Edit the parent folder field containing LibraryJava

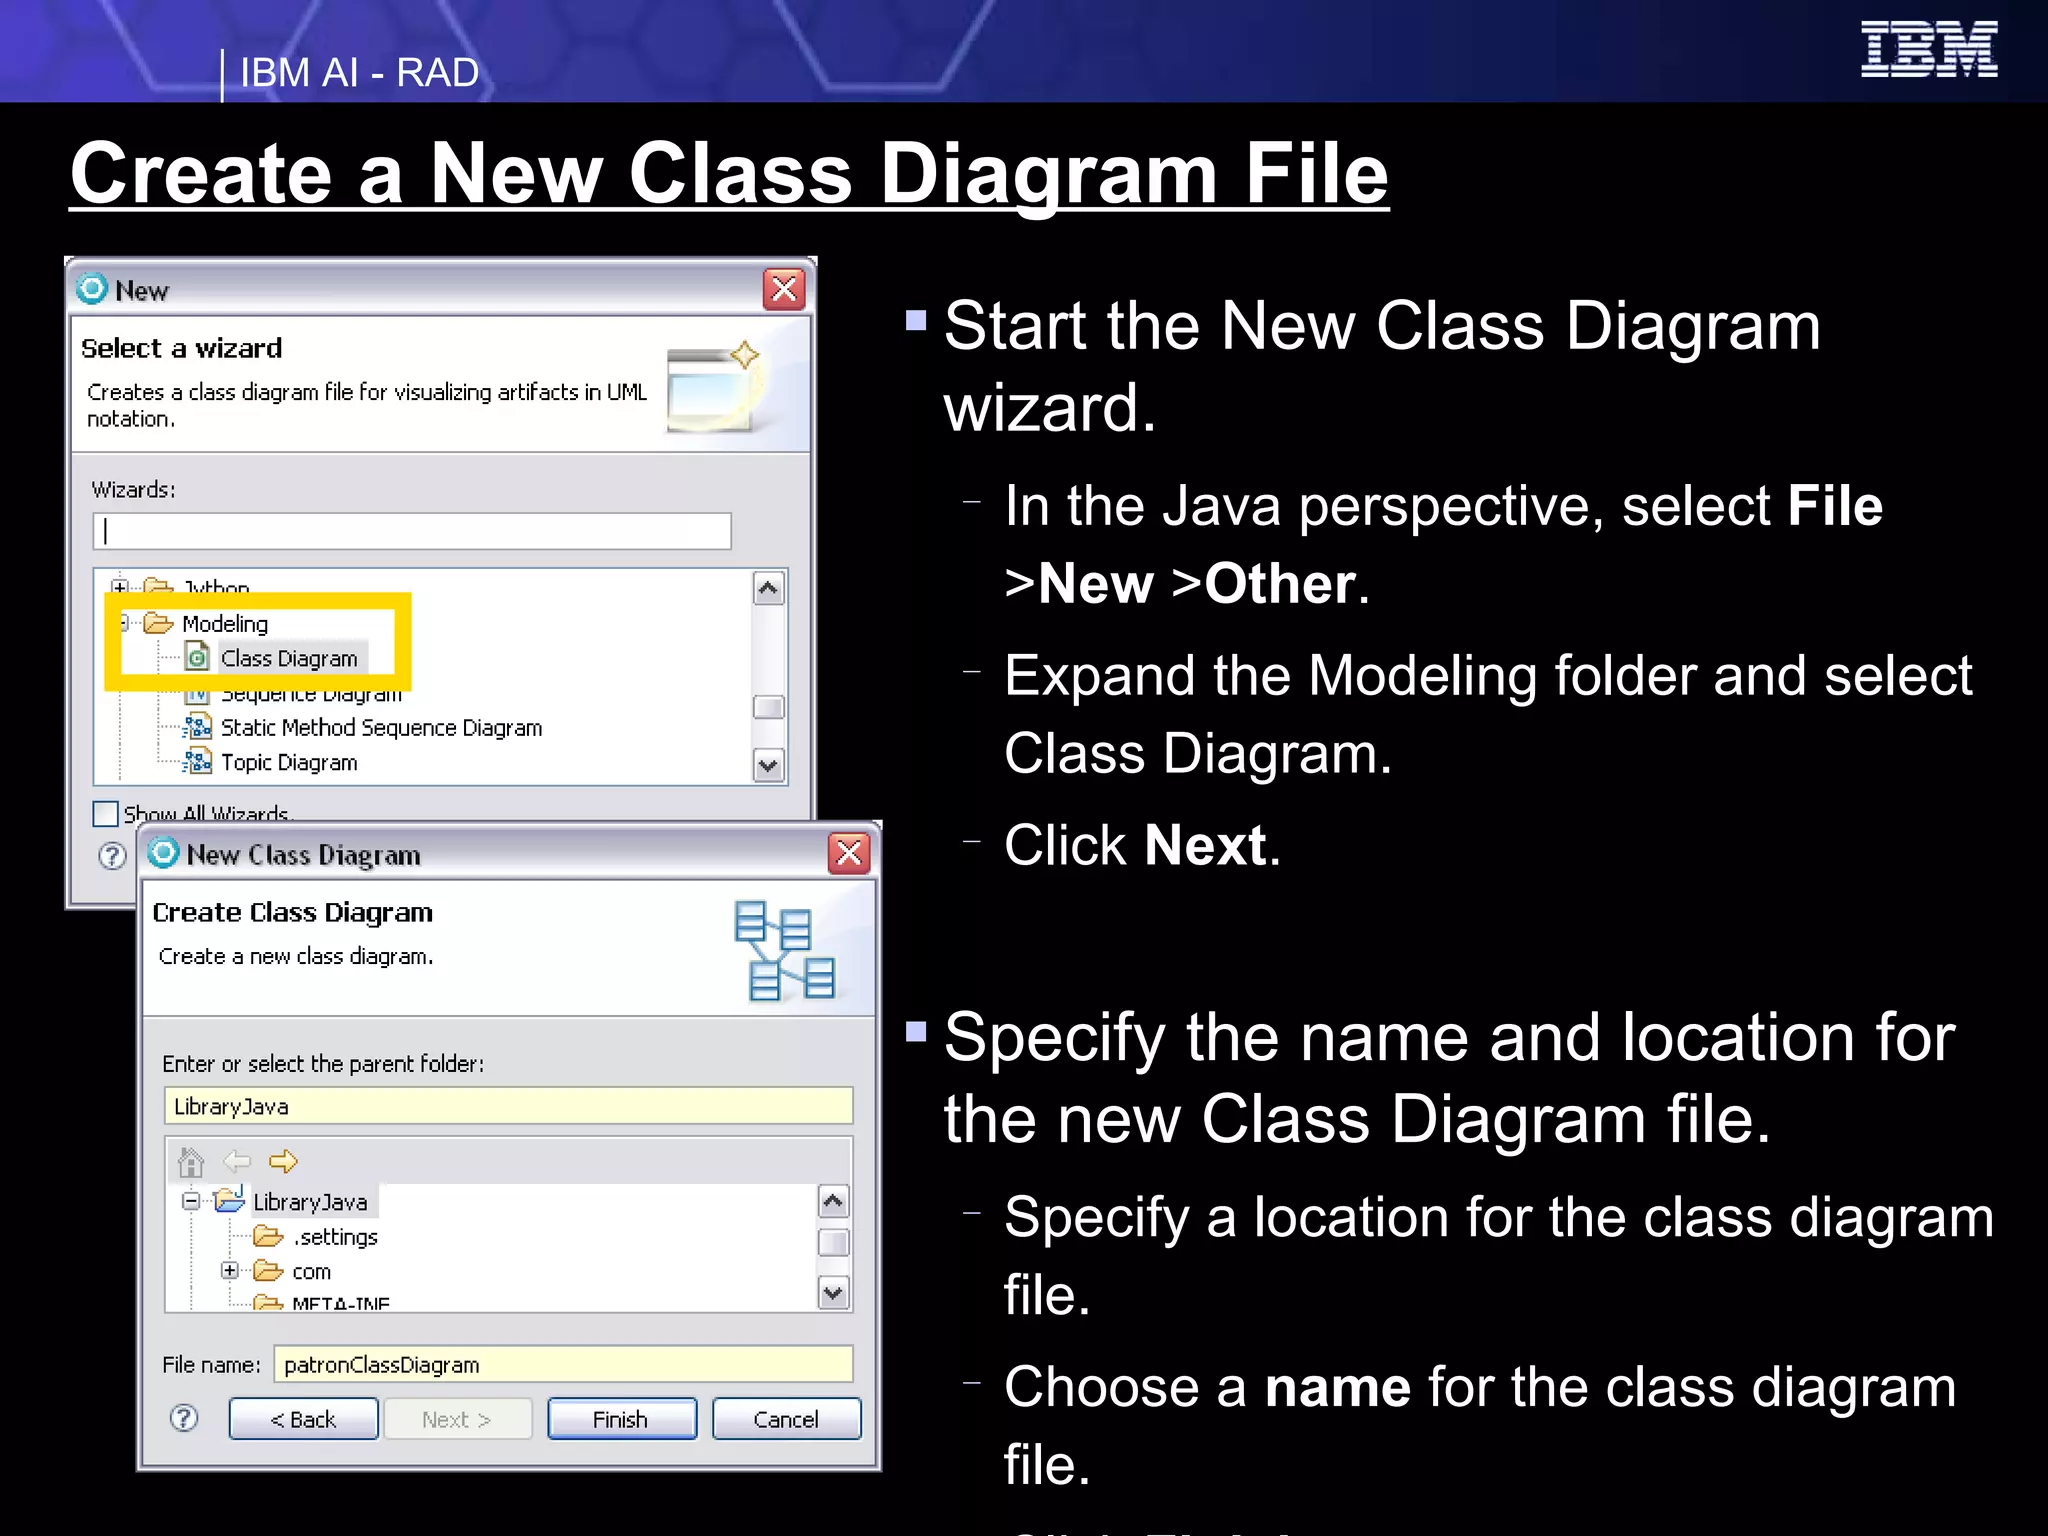[508, 1106]
